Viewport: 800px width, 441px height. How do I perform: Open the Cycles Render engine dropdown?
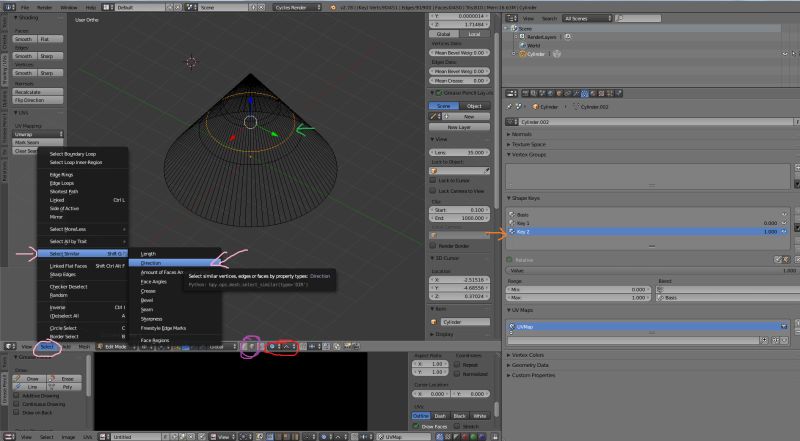pyautogui.click(x=297, y=7)
